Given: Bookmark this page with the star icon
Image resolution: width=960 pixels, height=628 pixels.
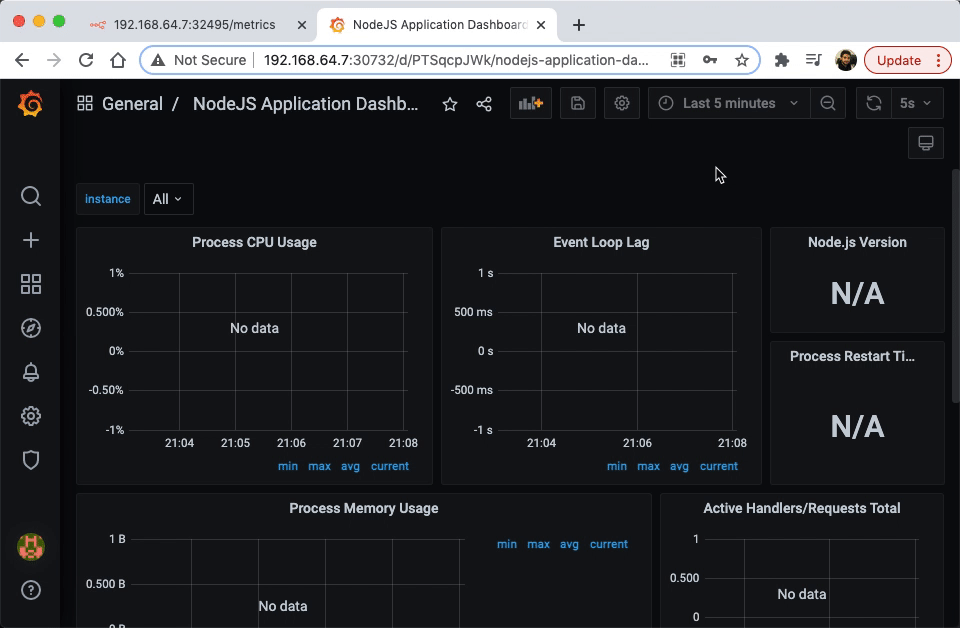Looking at the screenshot, I should pyautogui.click(x=742, y=60).
